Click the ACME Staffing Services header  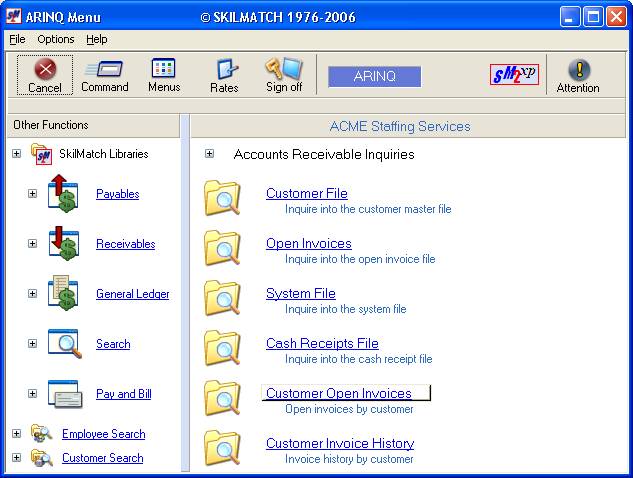[x=408, y=126]
